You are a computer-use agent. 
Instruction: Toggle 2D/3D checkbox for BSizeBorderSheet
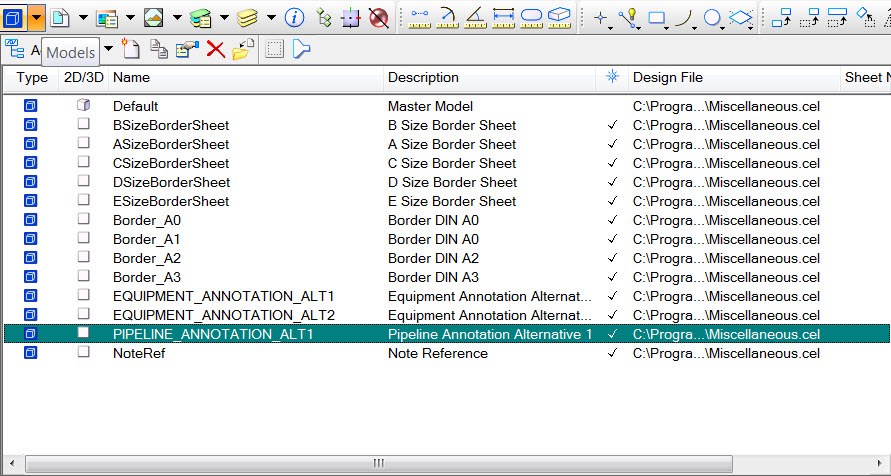point(84,124)
